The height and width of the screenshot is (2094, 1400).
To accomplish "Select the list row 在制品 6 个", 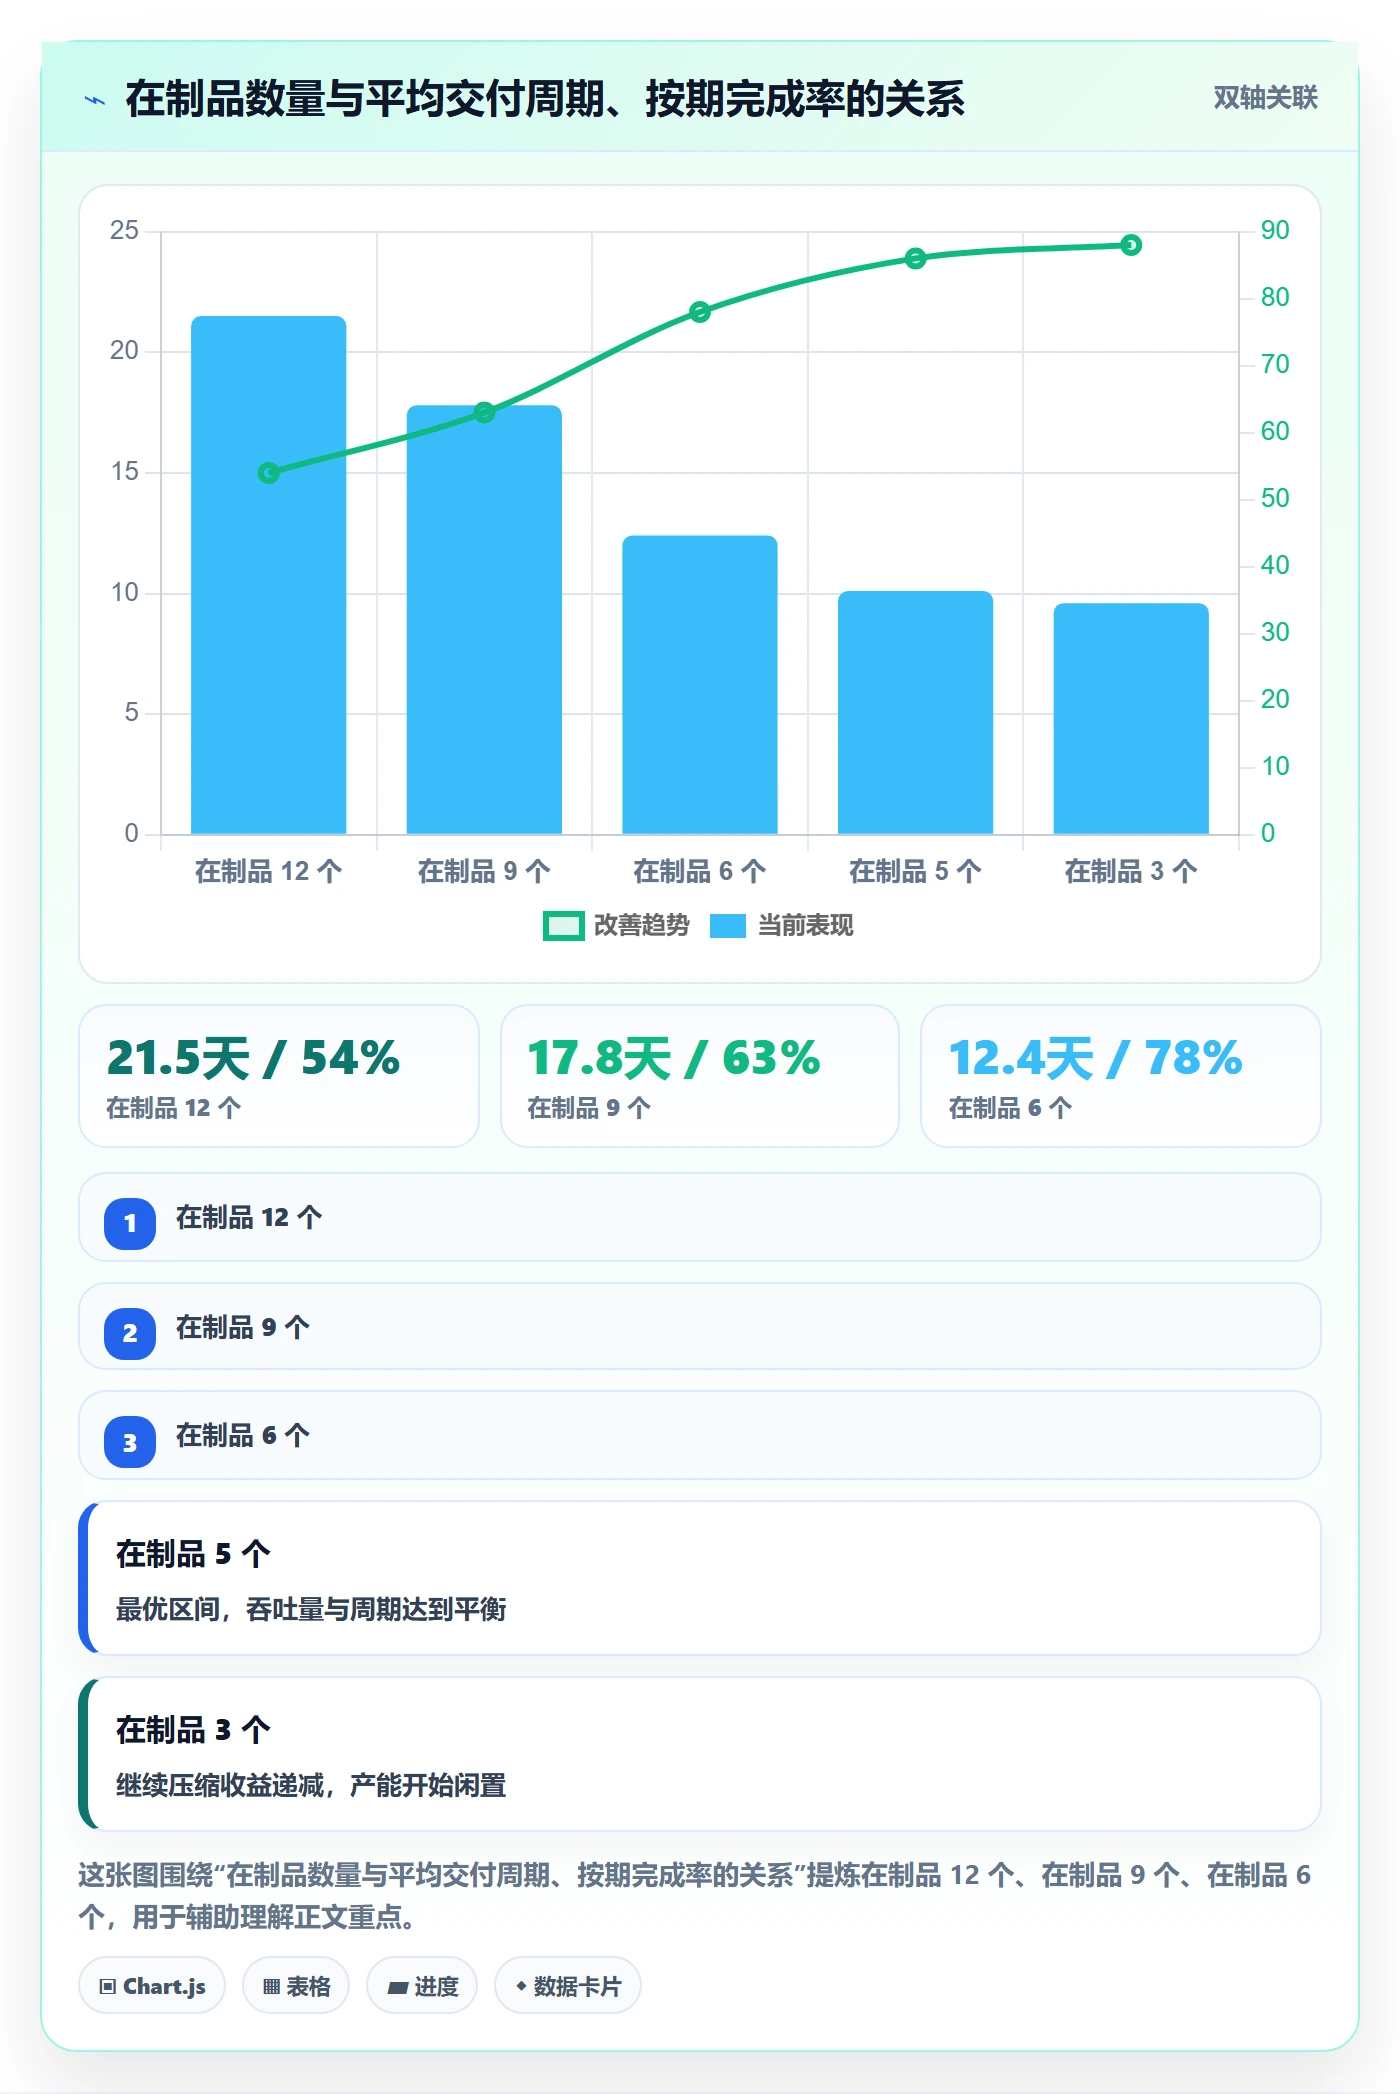I will (700, 1436).
